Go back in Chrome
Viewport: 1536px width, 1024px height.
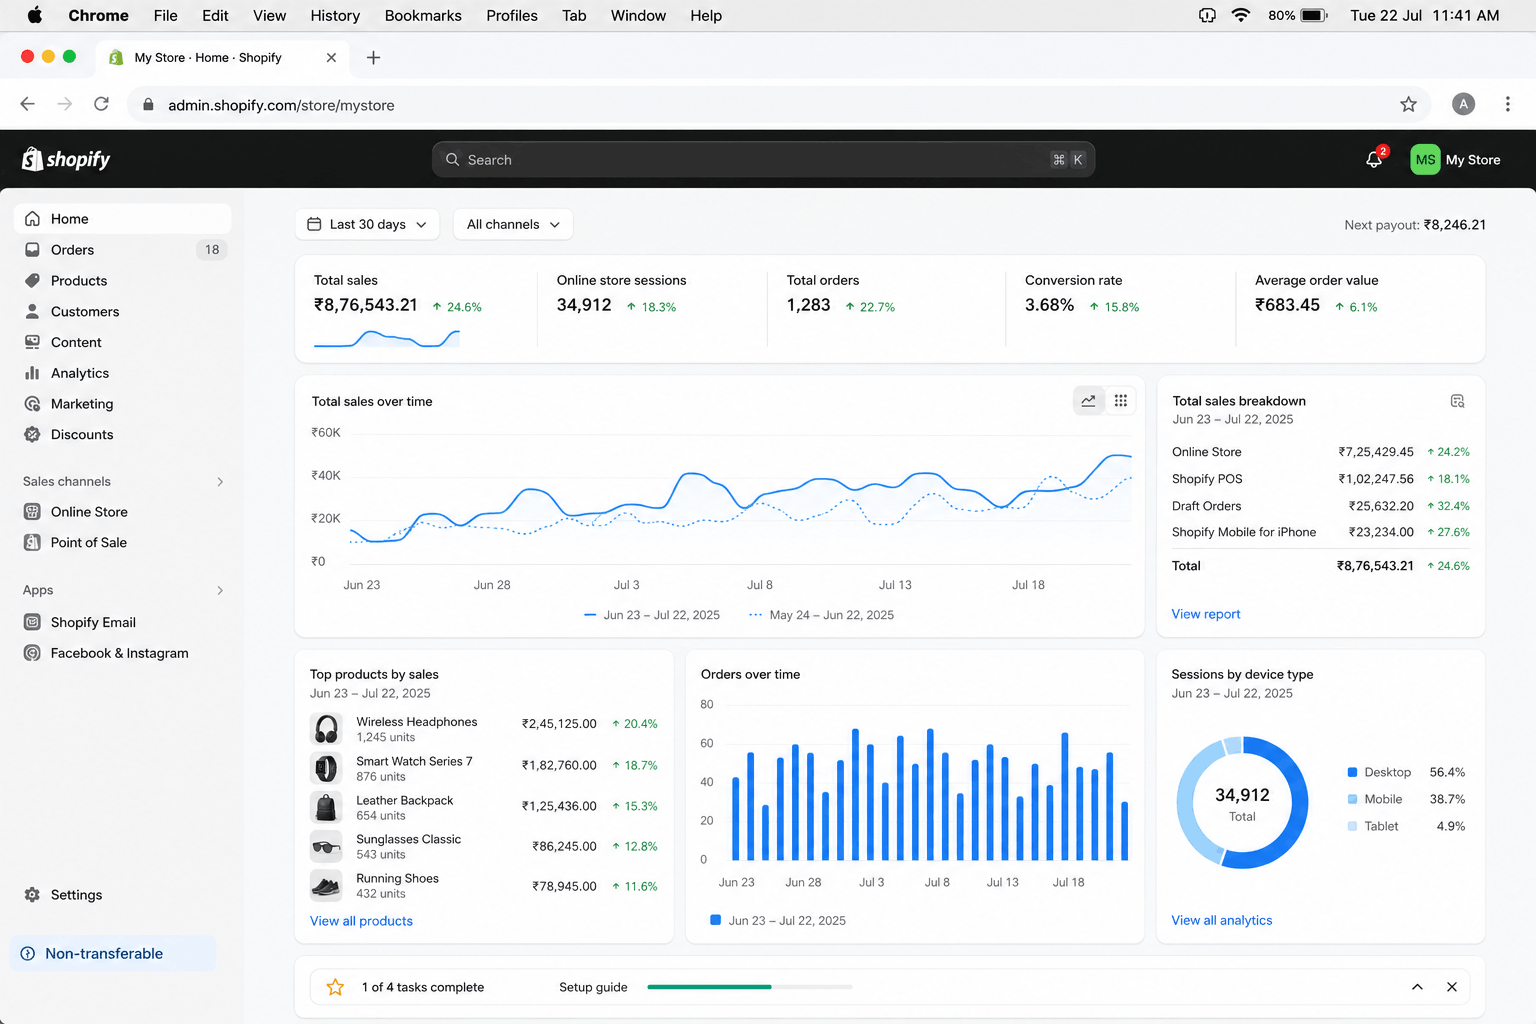(x=28, y=104)
